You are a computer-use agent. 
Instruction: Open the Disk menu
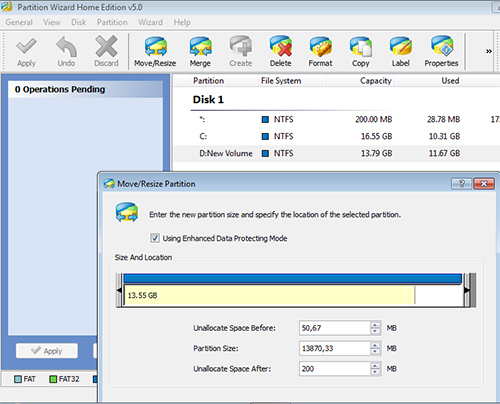click(79, 22)
